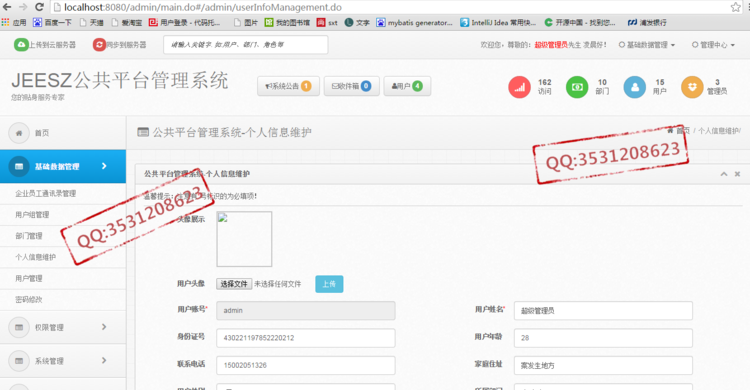The image size is (750, 390).
Task: Click the home icon in the sidebar
Action: point(19,133)
